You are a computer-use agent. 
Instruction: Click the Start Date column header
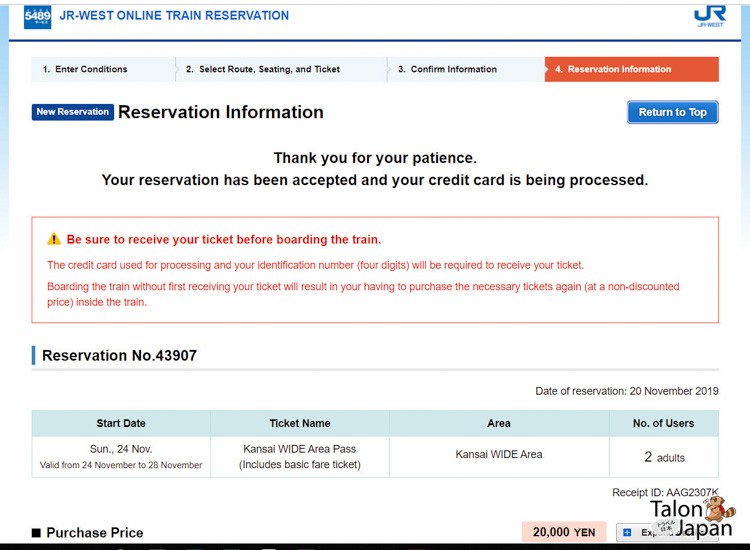121,423
